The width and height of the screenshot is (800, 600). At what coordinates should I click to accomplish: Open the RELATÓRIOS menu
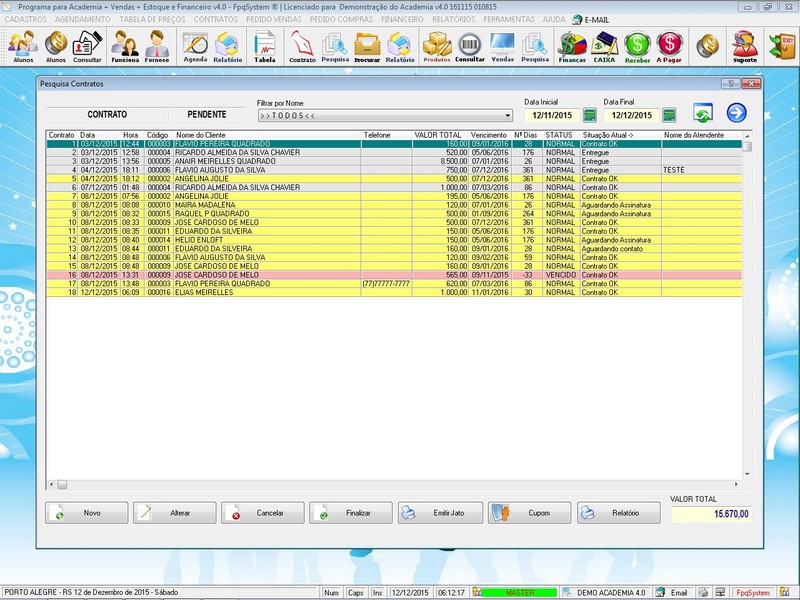(453, 19)
